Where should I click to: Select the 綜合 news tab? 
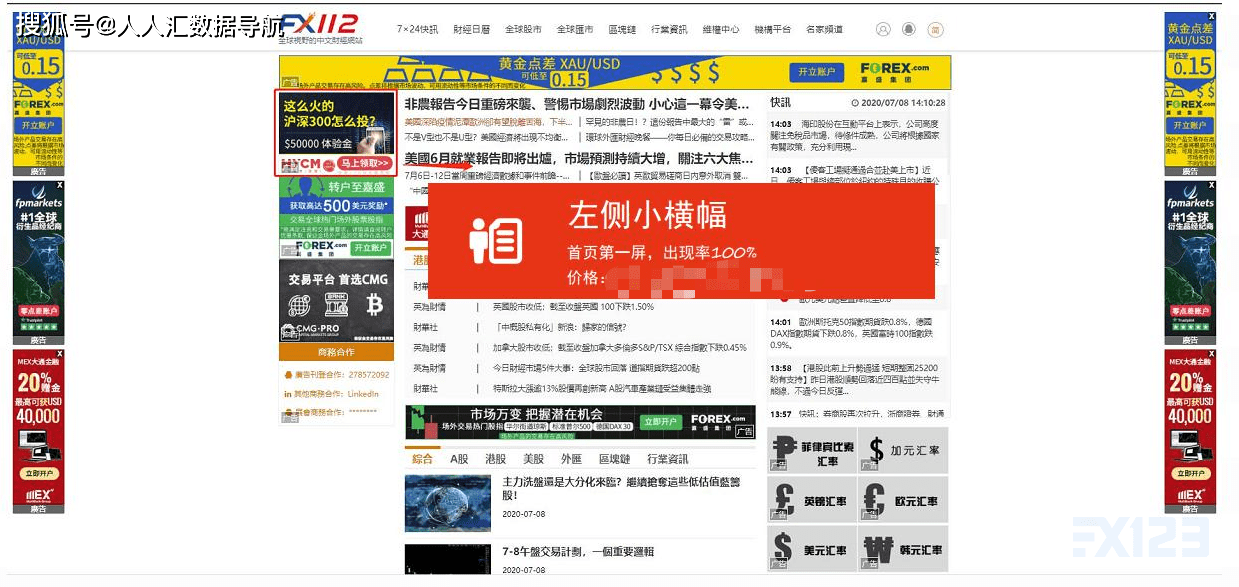(x=423, y=459)
